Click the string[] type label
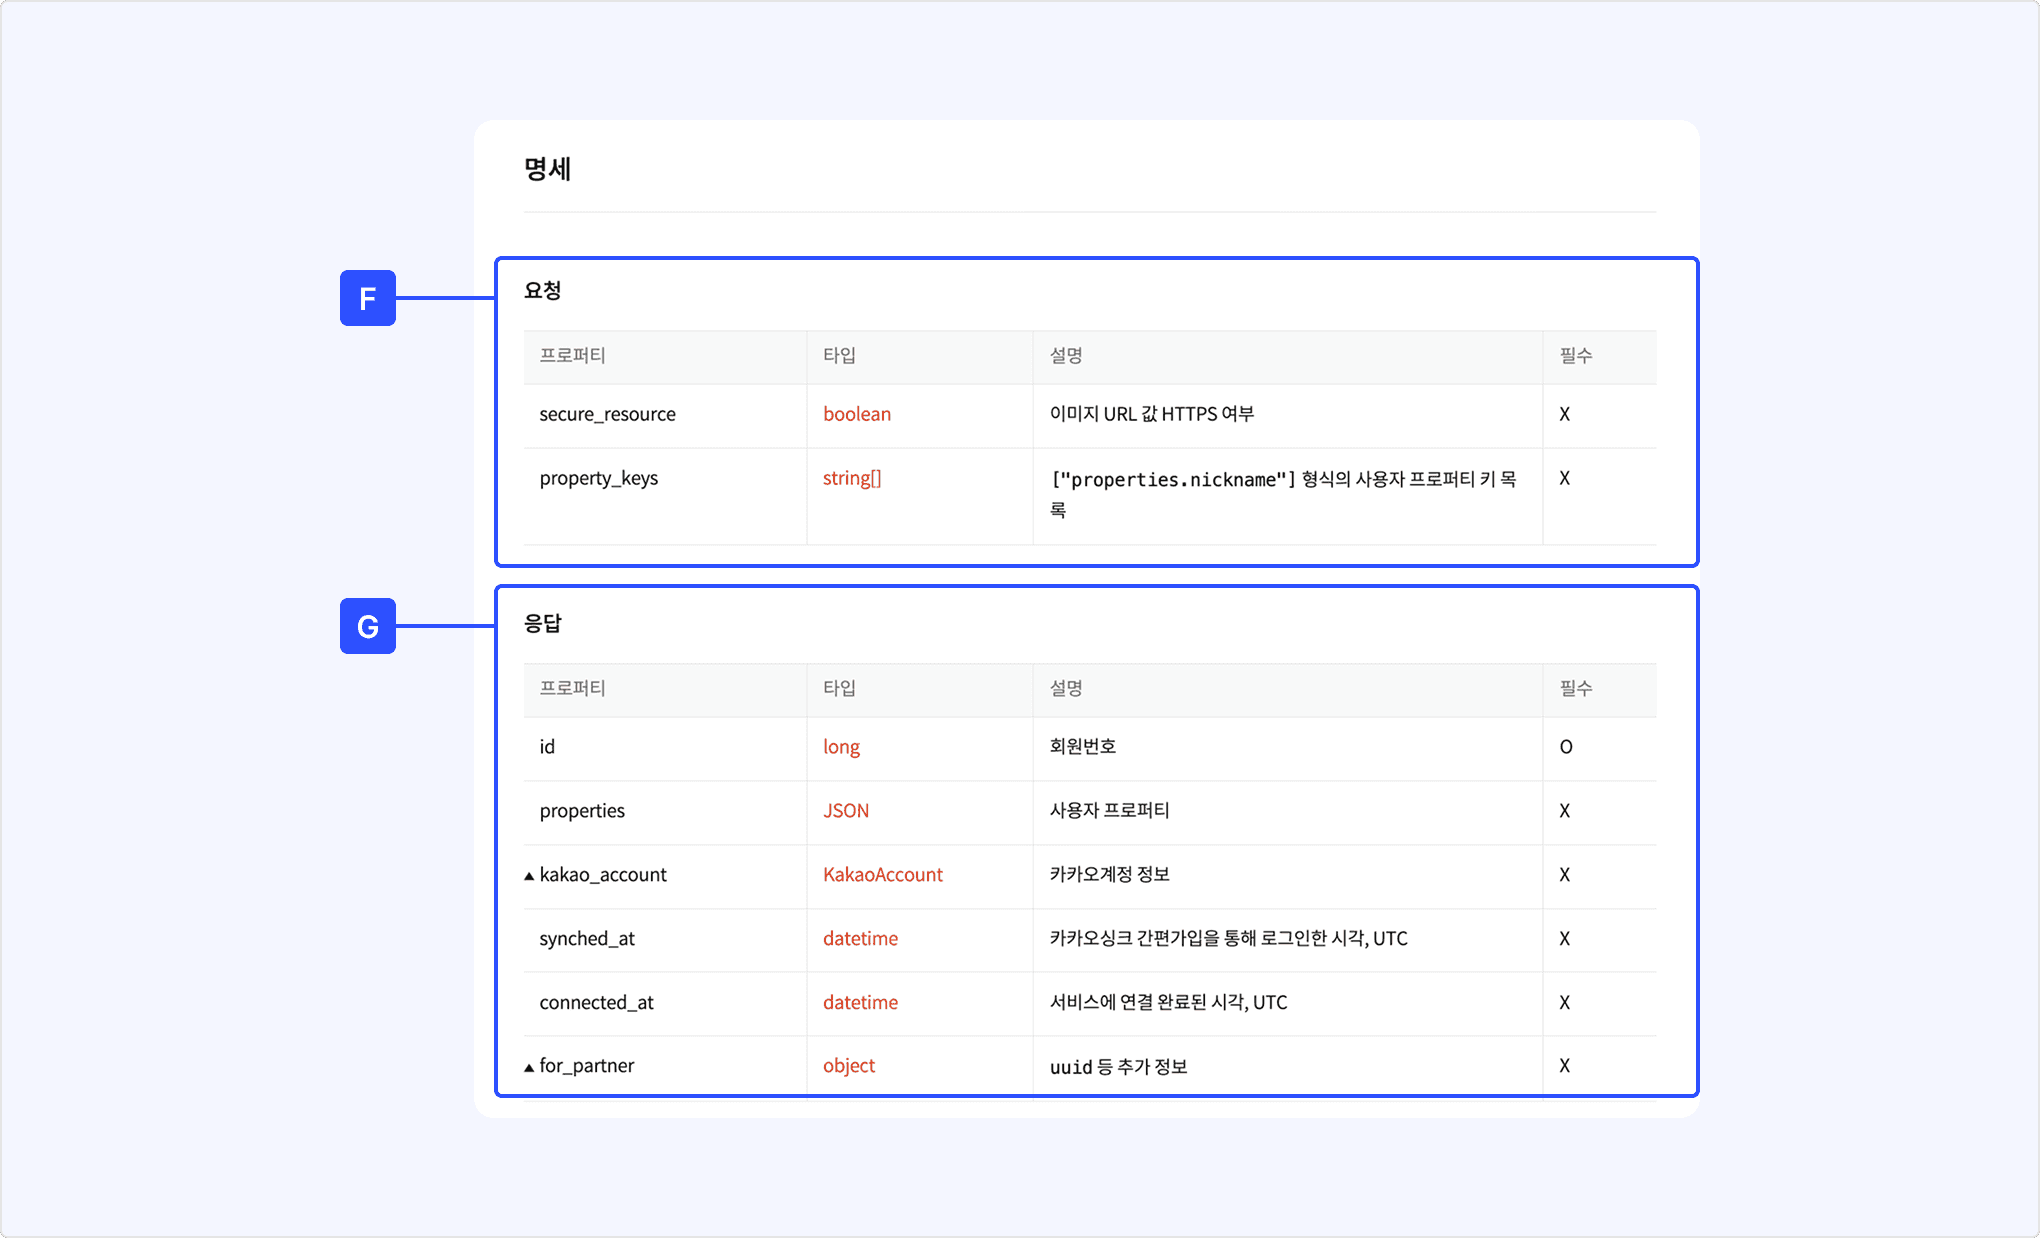The width and height of the screenshot is (2040, 1238). (x=851, y=478)
